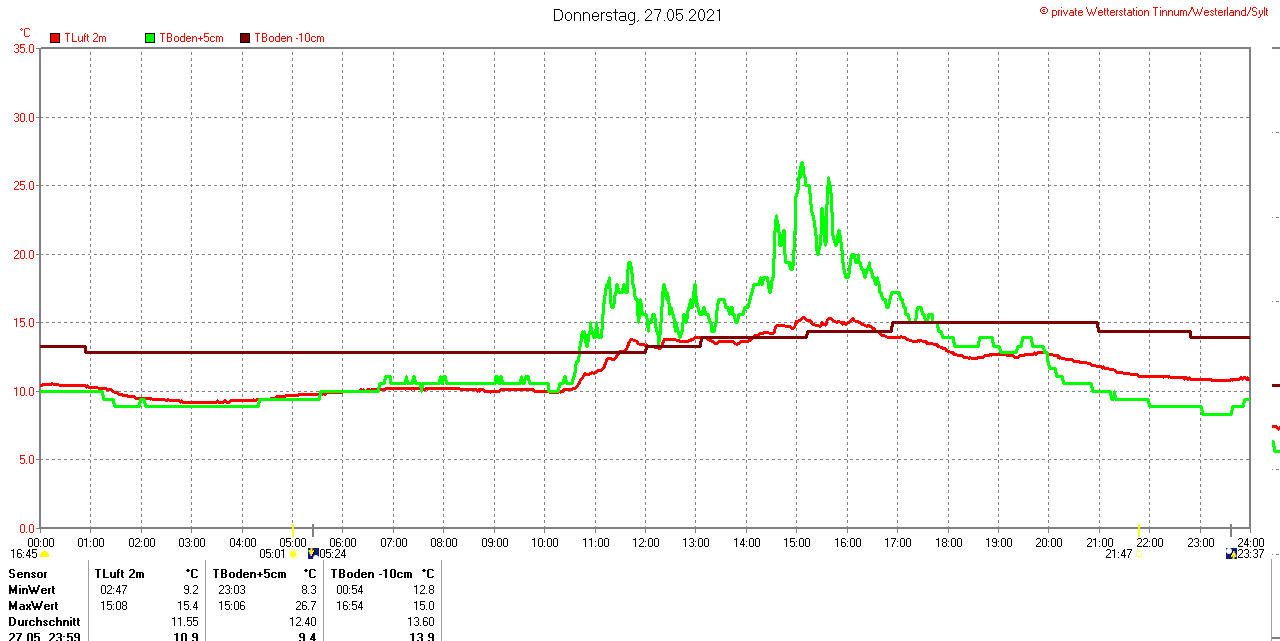This screenshot has height=641, width=1280.
Task: Click the yellow sun icon next to 16:45
Action: 45,554
